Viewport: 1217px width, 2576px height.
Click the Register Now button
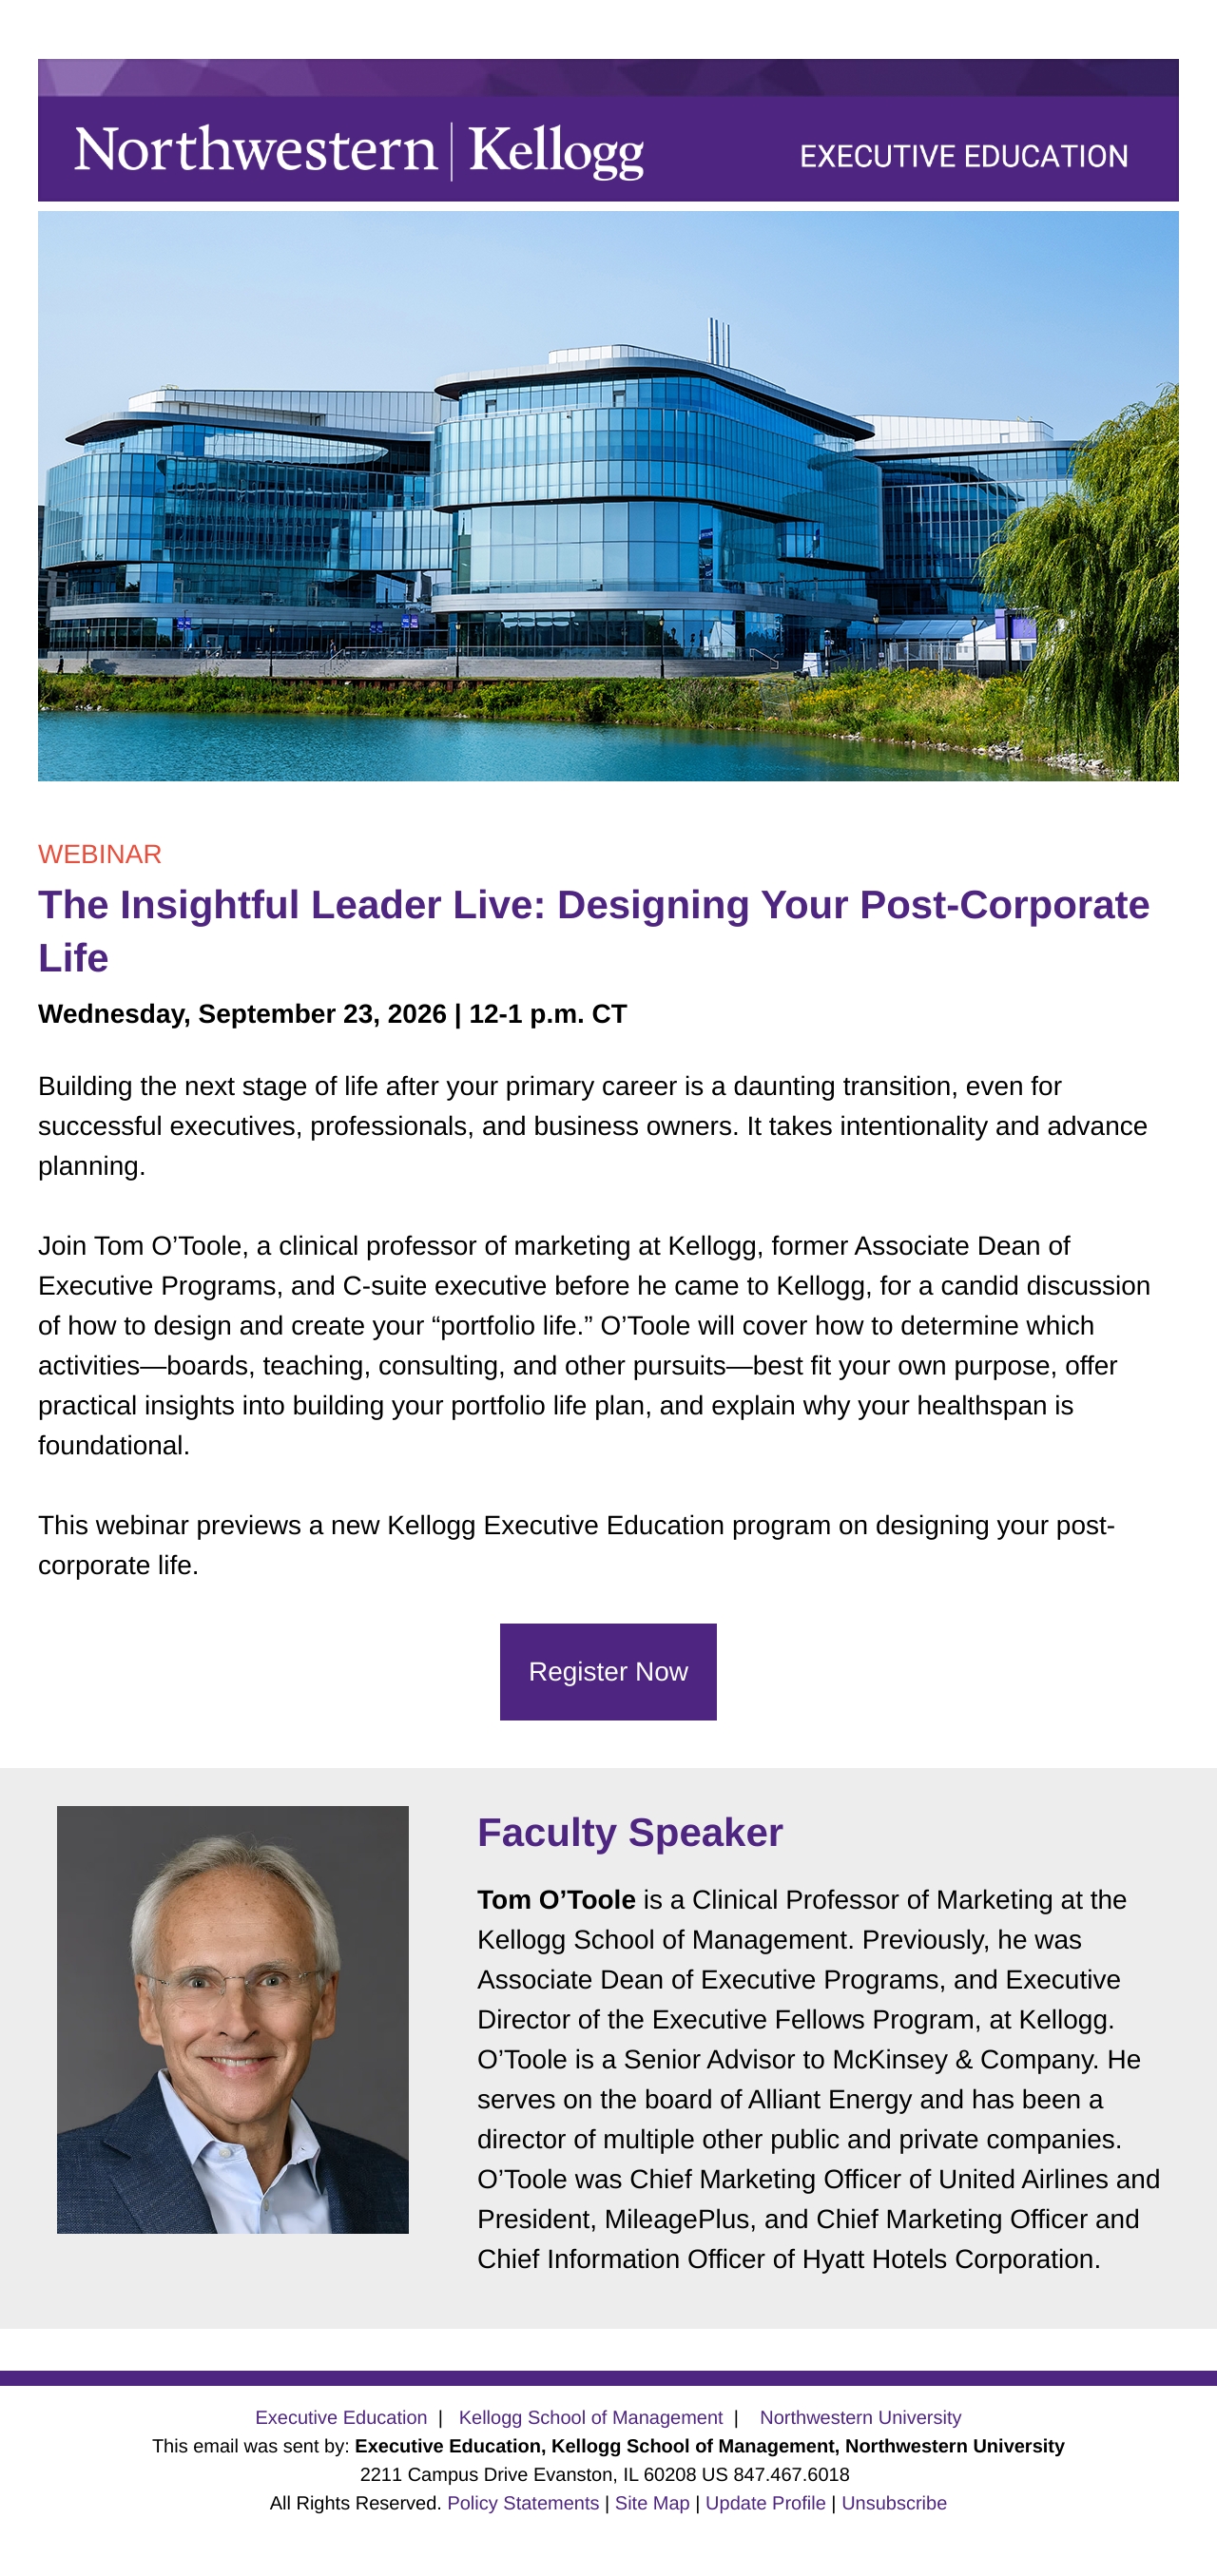point(608,1672)
